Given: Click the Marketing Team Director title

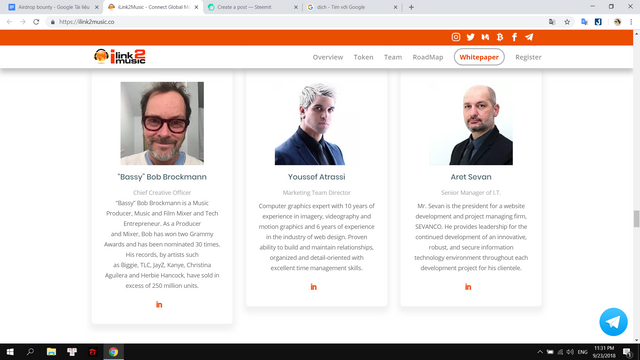Looking at the screenshot, I should click(x=316, y=192).
